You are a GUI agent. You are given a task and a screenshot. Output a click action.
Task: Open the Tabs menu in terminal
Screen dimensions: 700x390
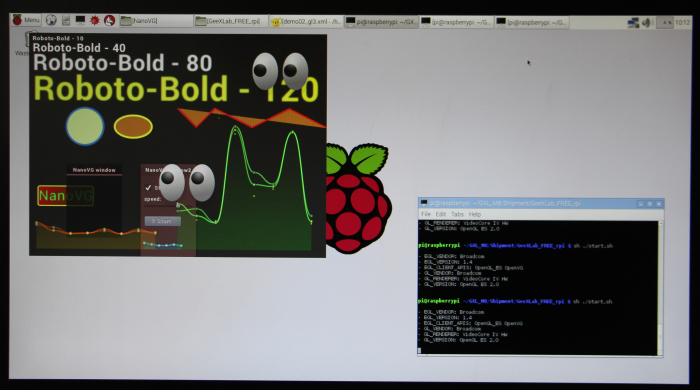457,214
